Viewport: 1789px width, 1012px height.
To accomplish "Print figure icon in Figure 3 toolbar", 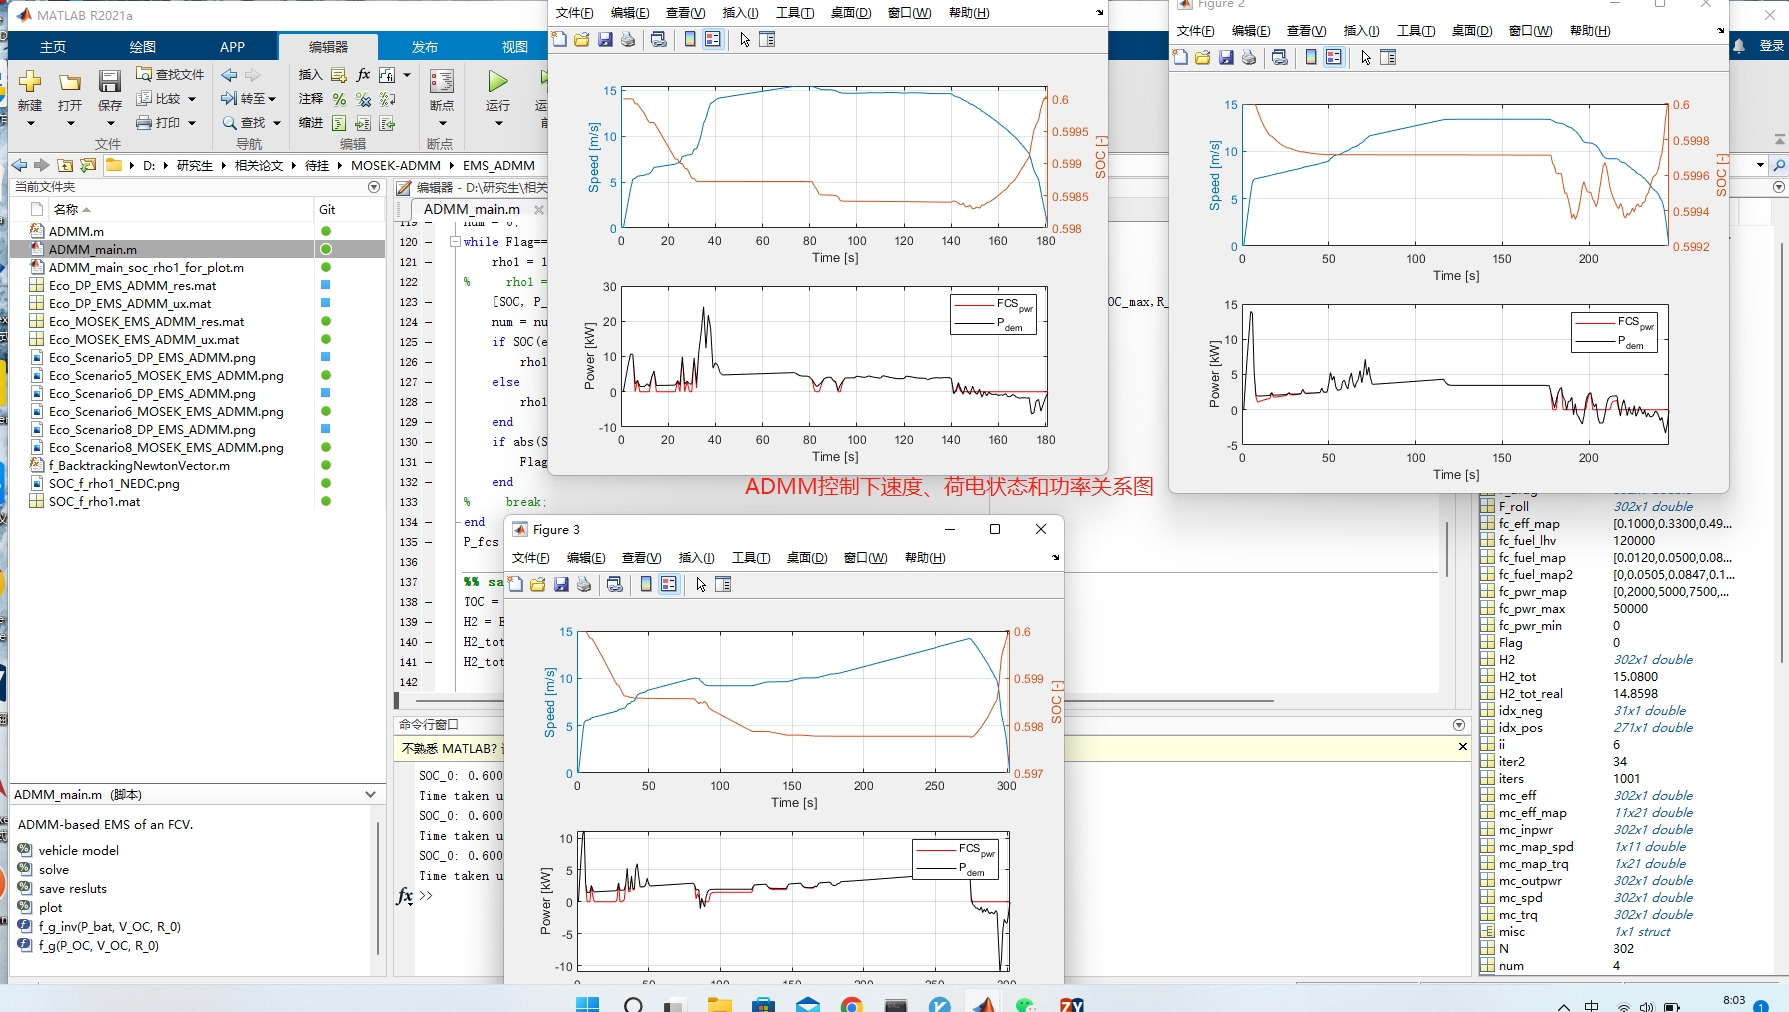I will pos(584,585).
